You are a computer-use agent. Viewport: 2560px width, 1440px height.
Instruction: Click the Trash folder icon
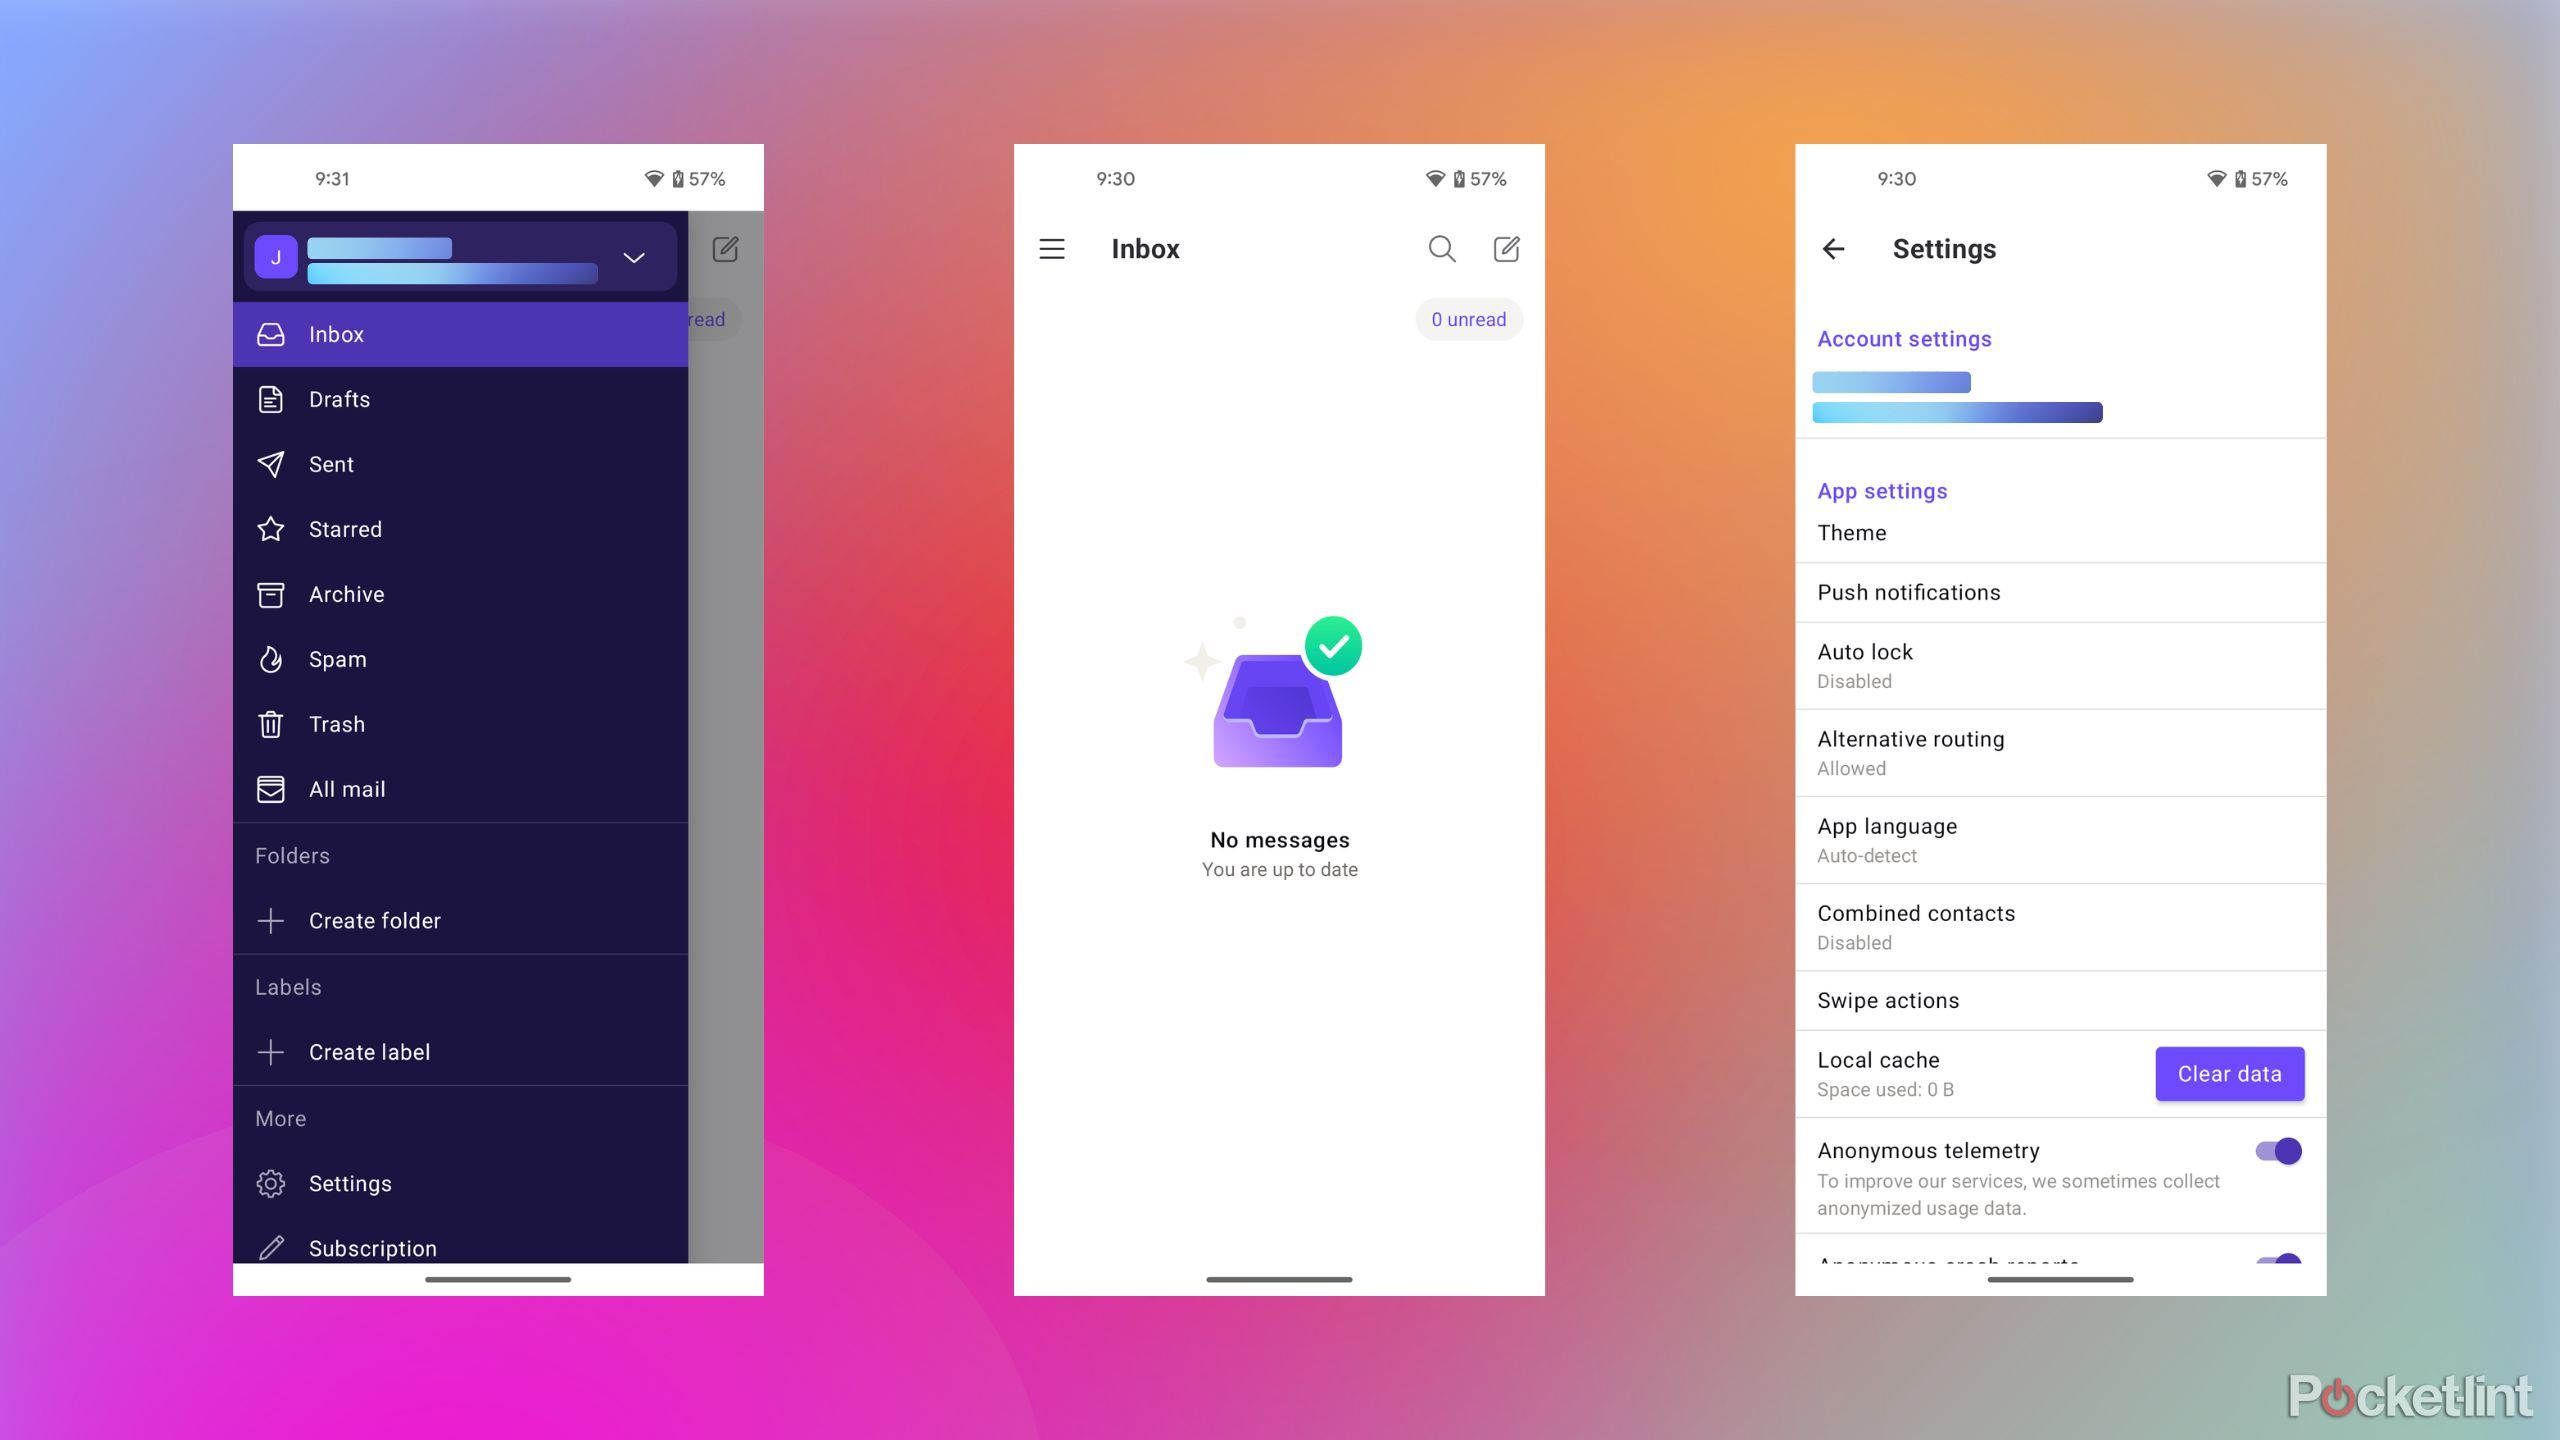coord(273,723)
